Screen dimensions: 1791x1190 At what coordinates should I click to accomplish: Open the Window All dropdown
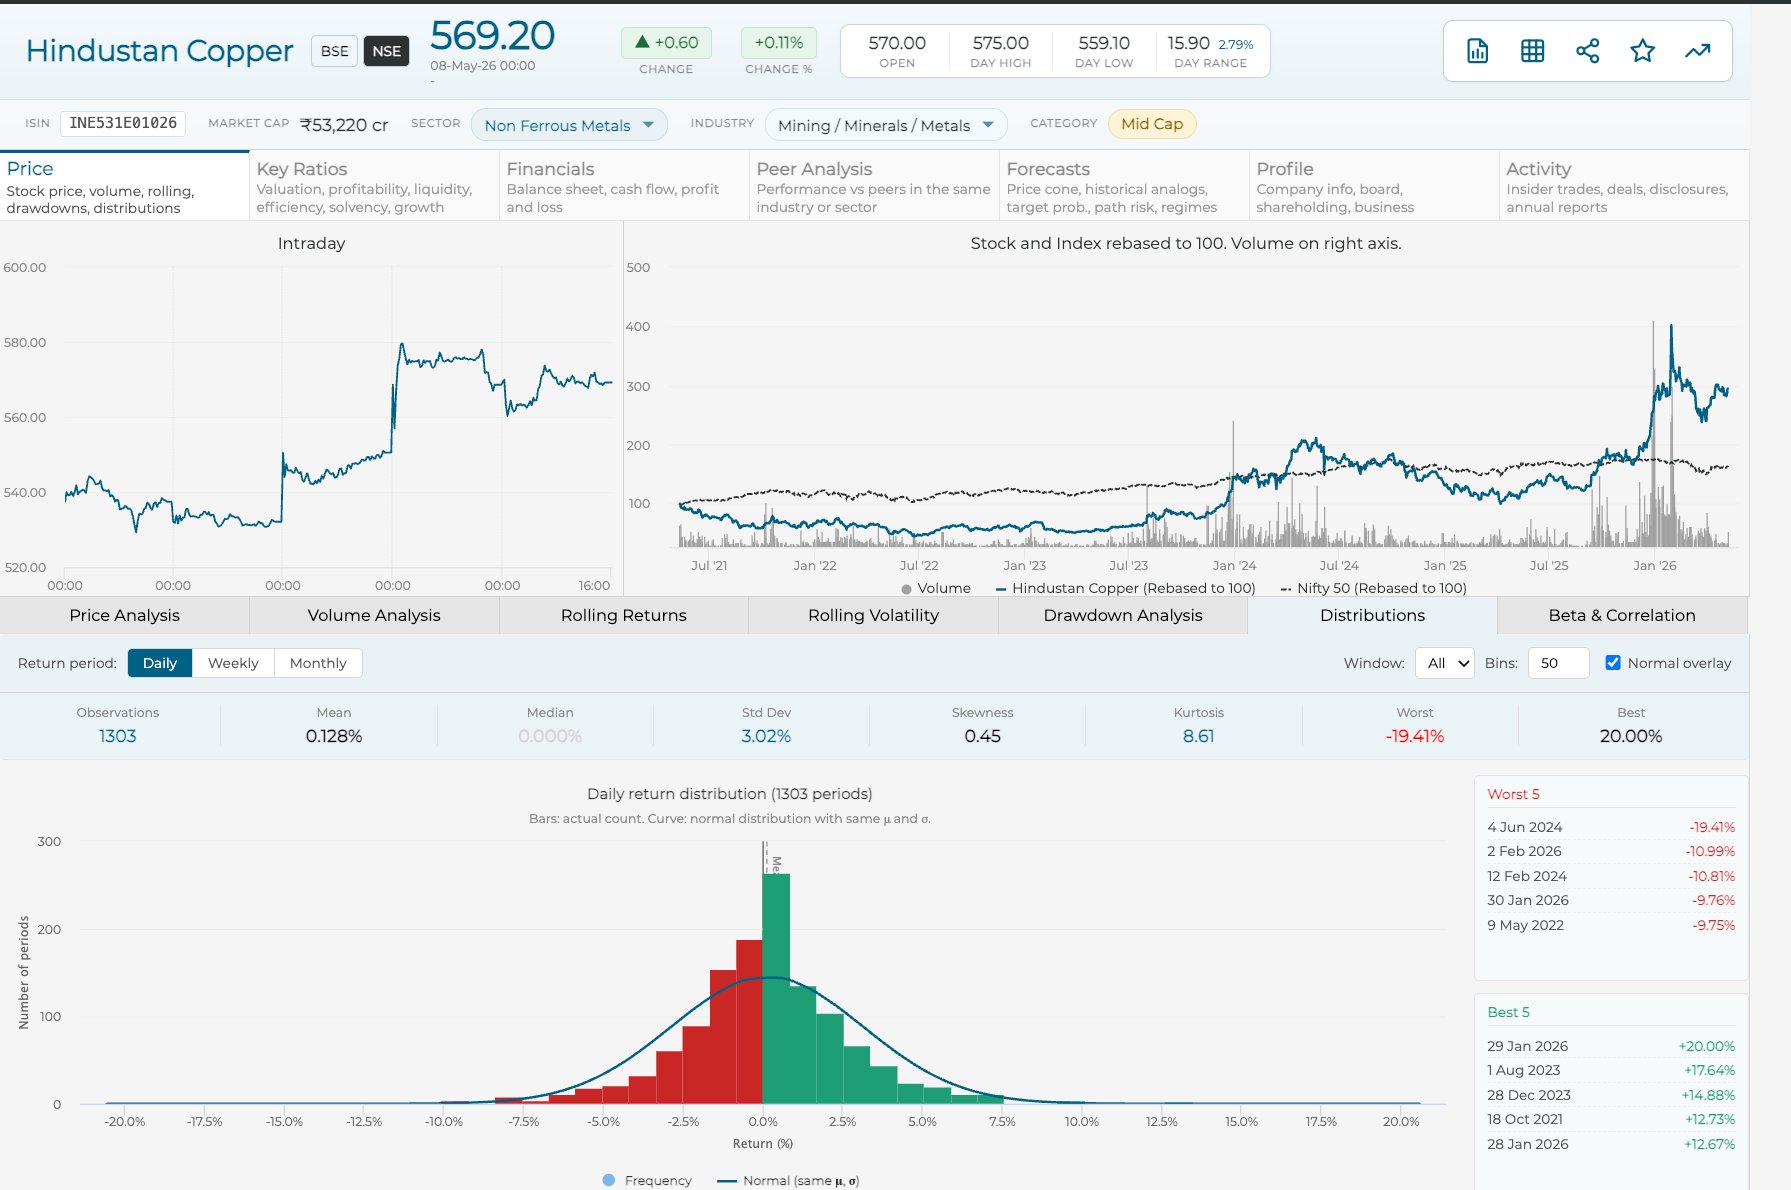(x=1445, y=663)
